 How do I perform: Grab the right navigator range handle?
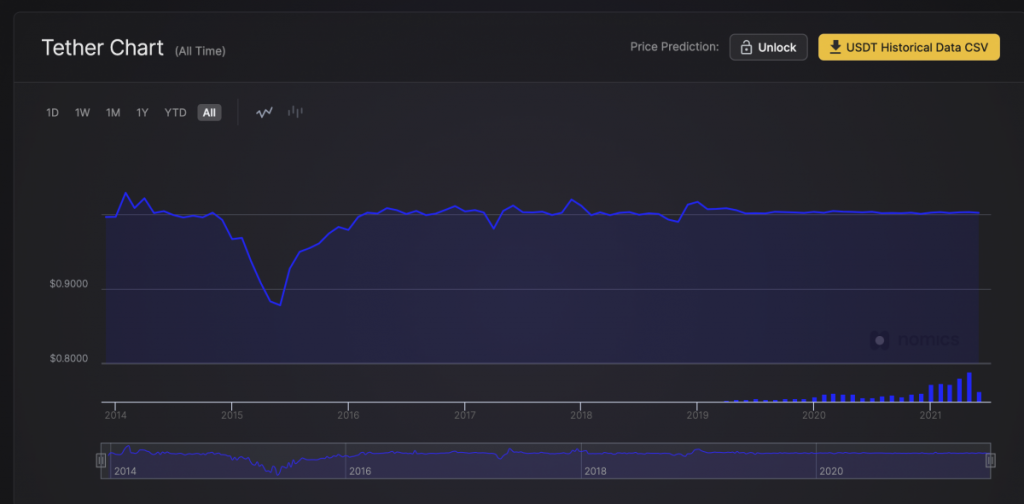(990, 460)
